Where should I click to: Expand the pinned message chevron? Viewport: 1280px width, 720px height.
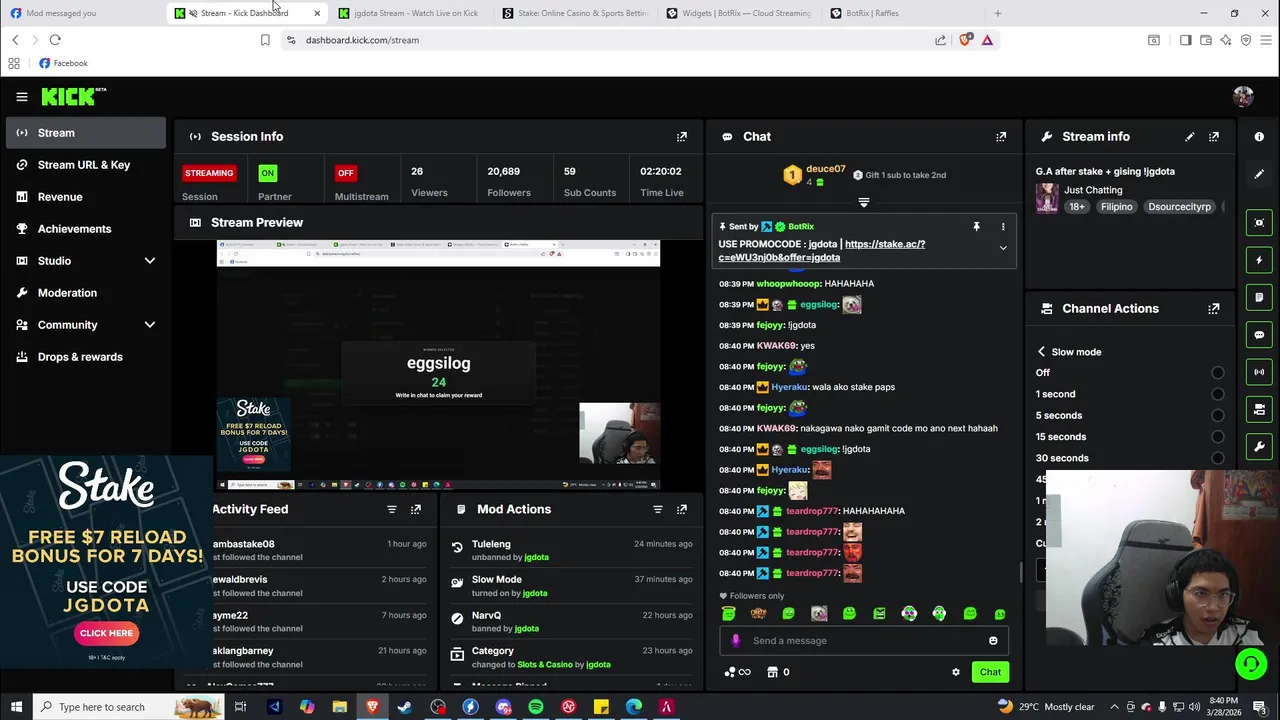[x=1003, y=249]
